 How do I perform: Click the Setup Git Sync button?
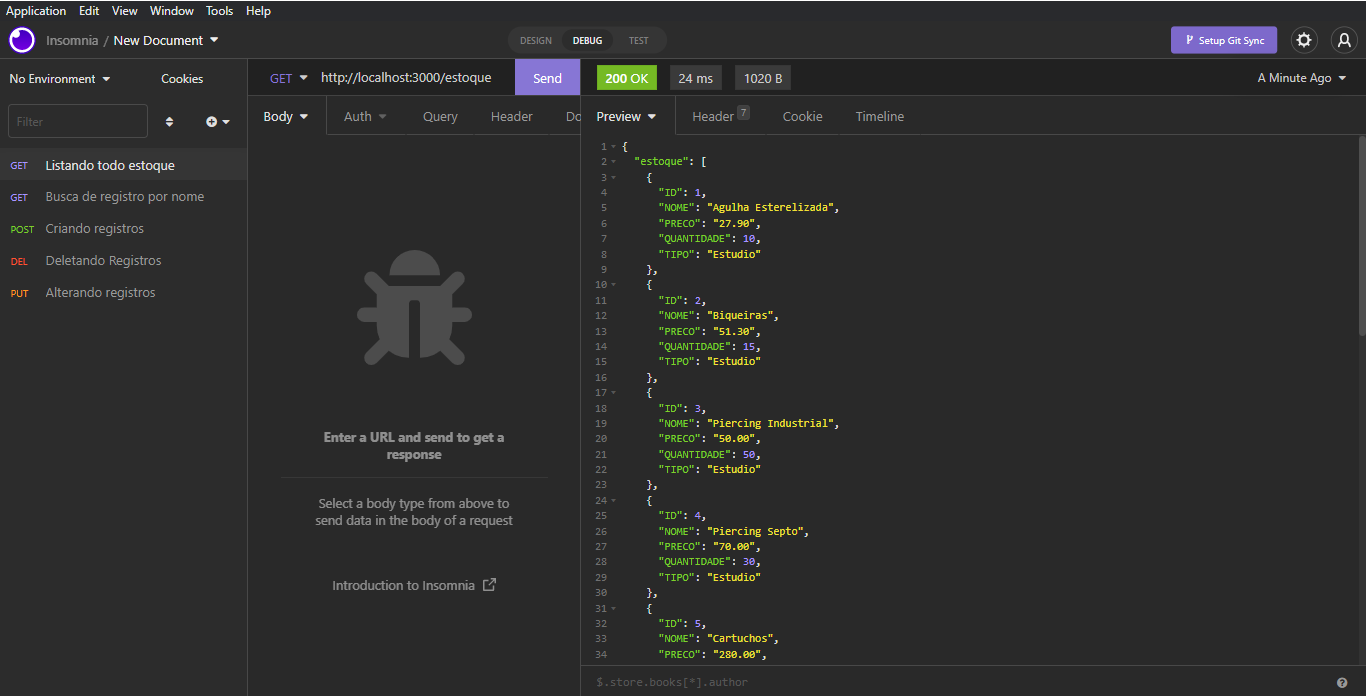pos(1223,40)
